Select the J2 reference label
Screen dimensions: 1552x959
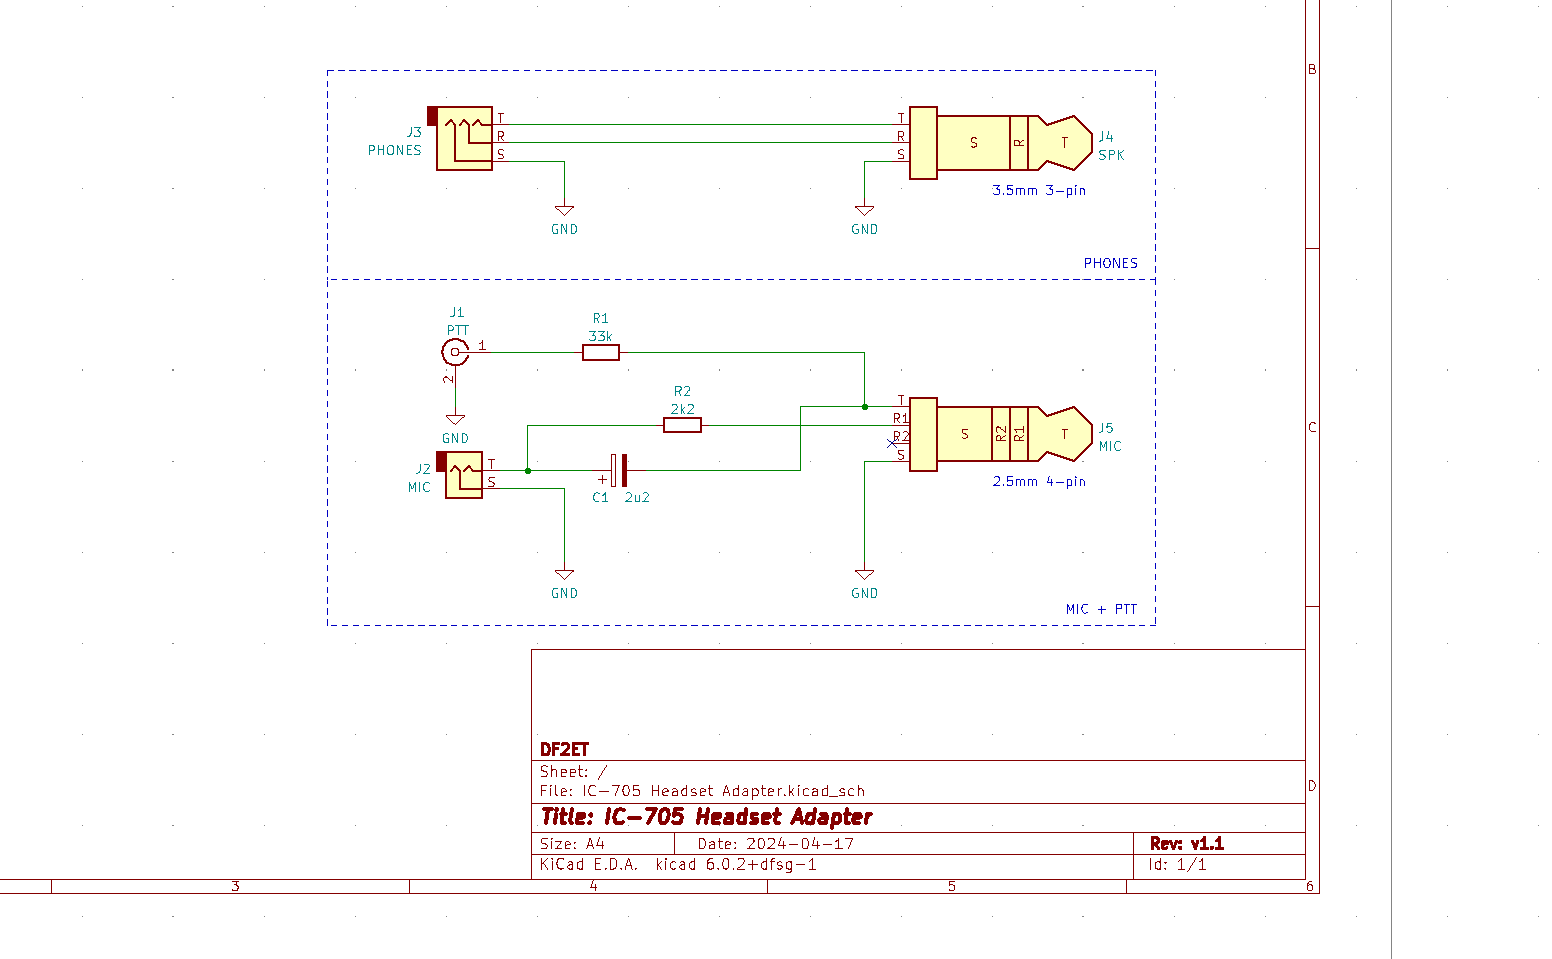click(423, 469)
